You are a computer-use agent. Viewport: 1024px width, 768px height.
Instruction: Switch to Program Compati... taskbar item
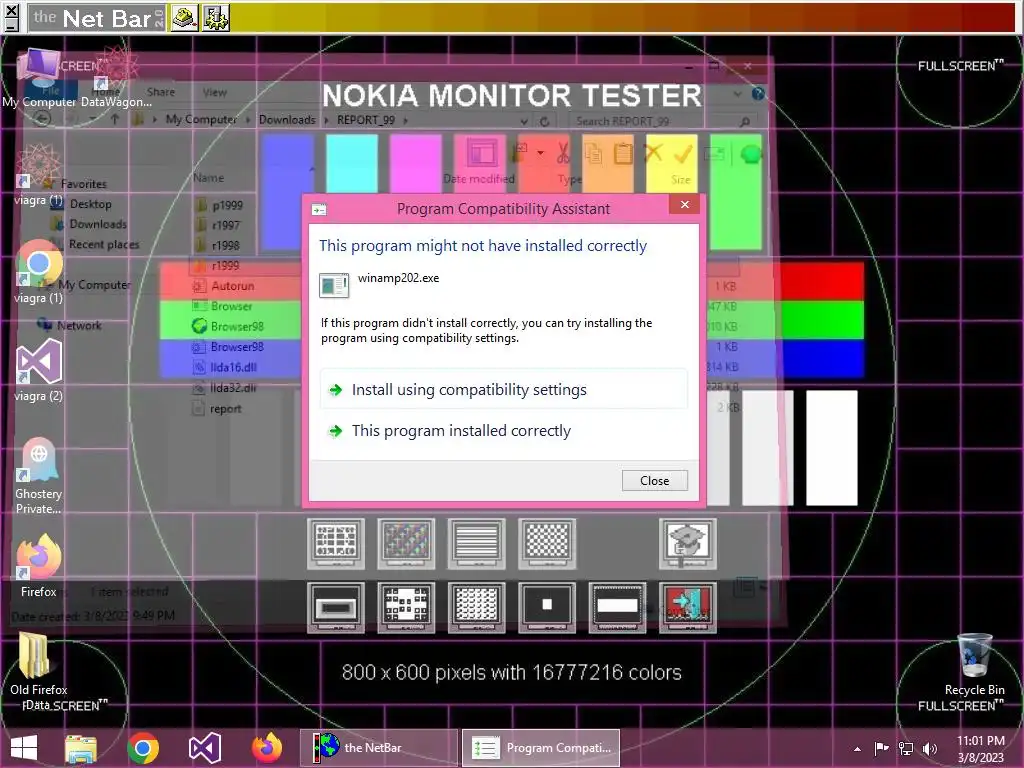point(541,748)
